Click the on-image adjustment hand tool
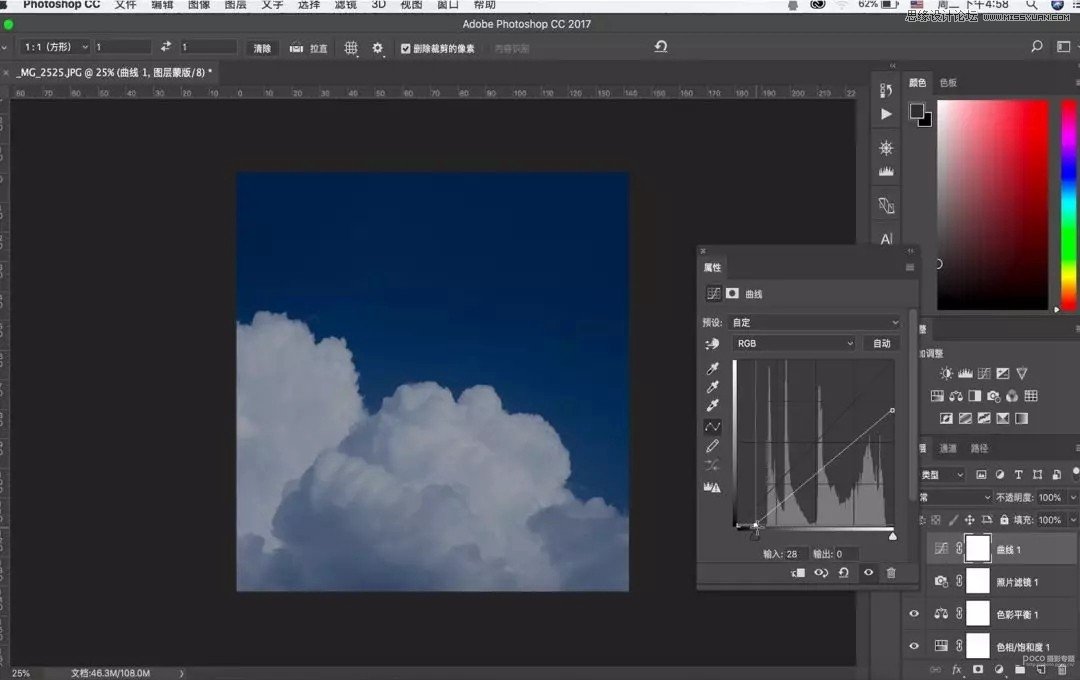The height and width of the screenshot is (680, 1080). (712, 344)
